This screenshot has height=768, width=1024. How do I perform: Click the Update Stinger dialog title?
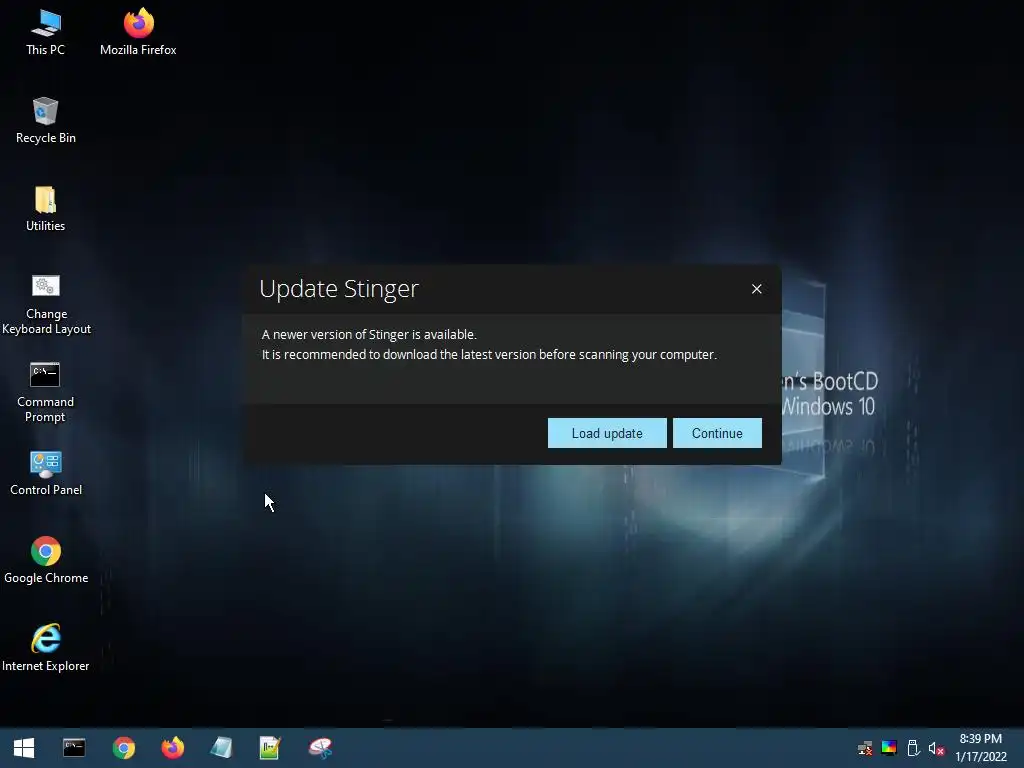pyautogui.click(x=339, y=289)
